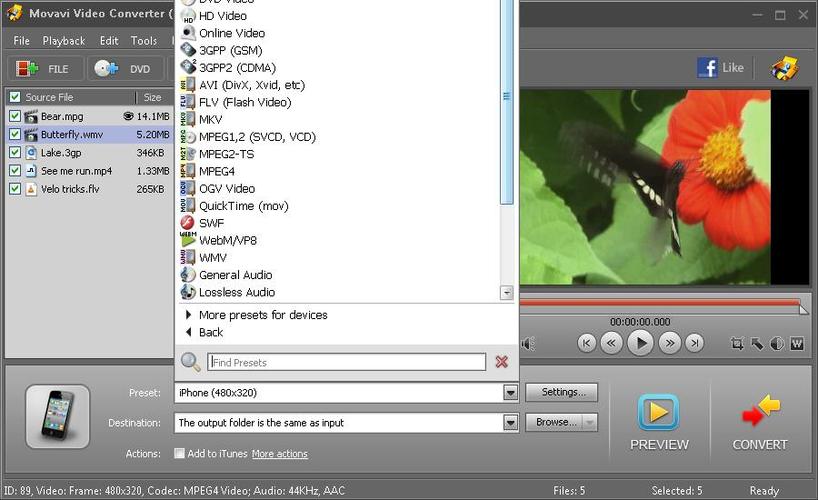Play the video preview

coord(640,343)
